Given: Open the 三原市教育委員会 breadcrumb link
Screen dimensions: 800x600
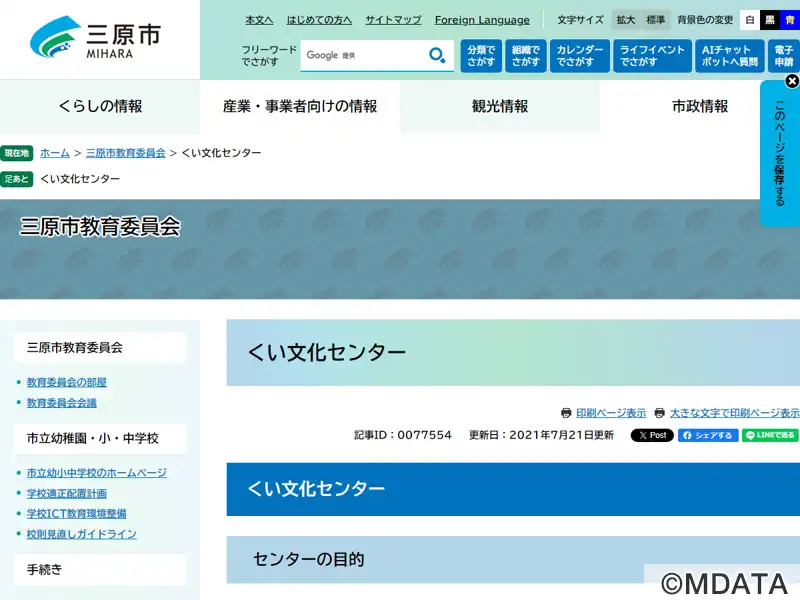Looking at the screenshot, I should pos(126,153).
